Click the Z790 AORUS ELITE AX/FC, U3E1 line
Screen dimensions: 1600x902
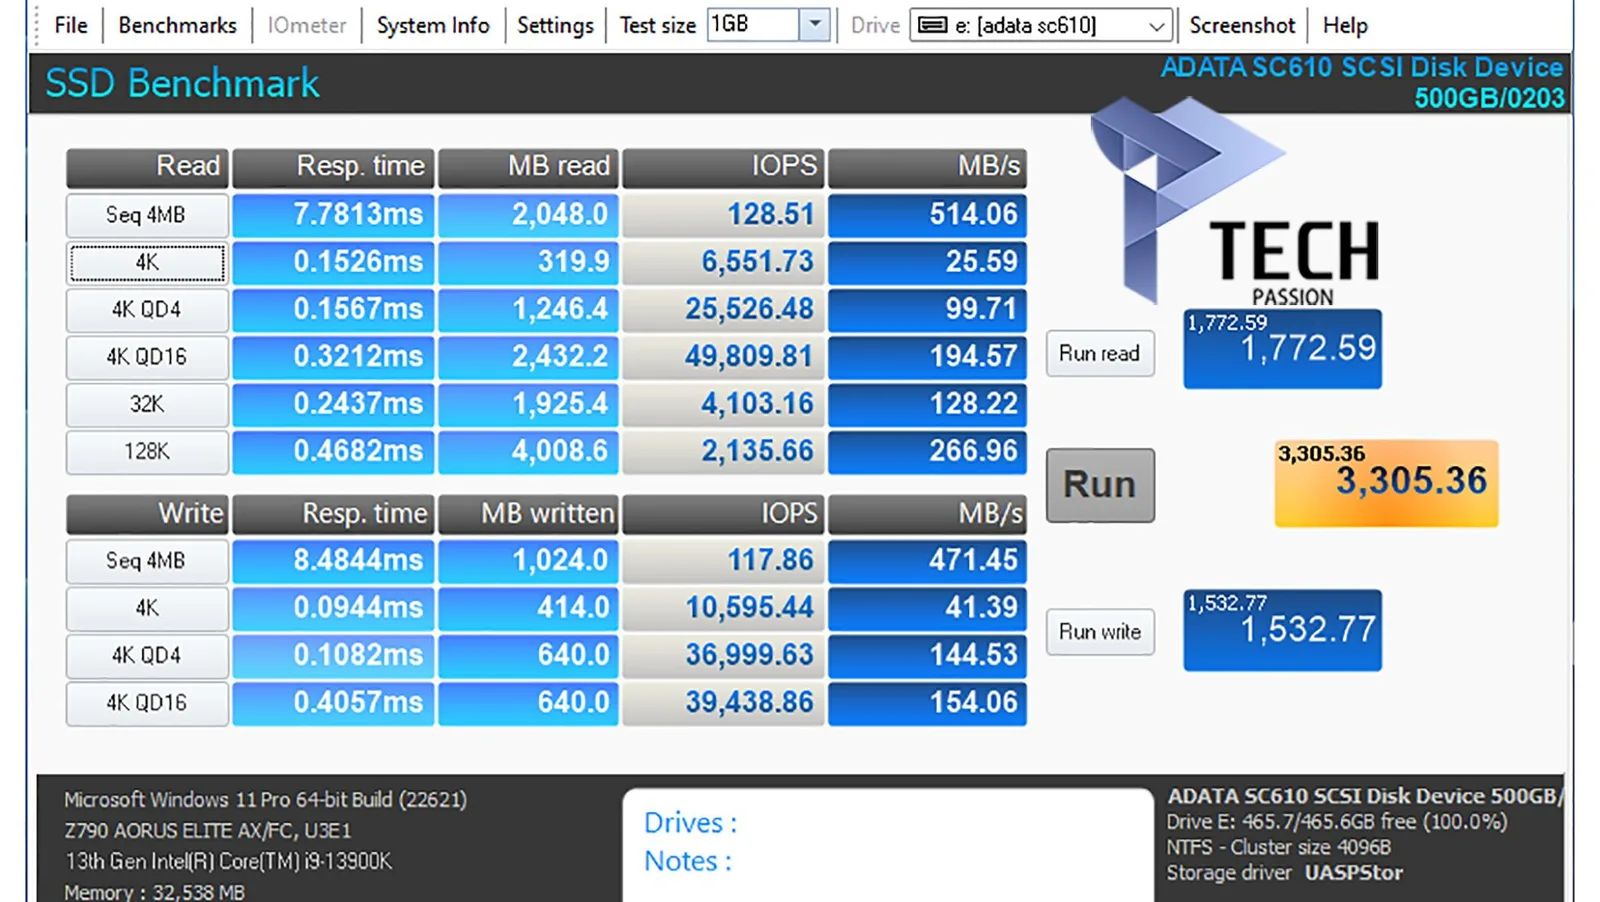208,831
